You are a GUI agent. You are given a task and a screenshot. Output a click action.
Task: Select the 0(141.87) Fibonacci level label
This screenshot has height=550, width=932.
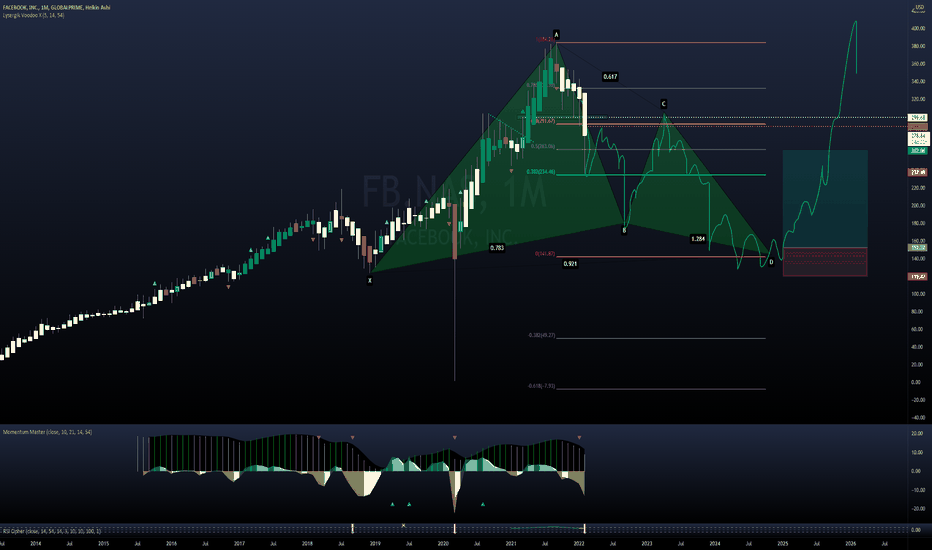(x=544, y=254)
